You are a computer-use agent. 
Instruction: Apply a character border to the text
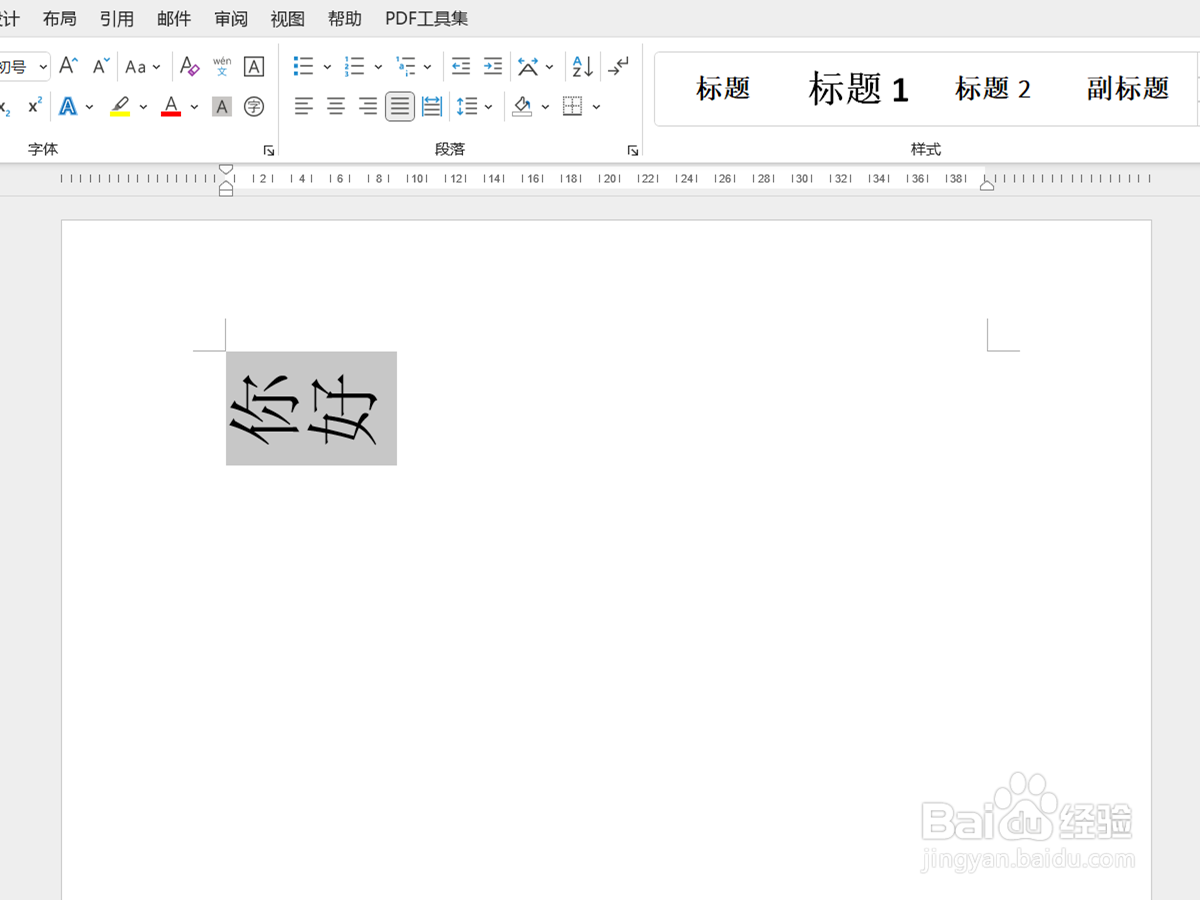[254, 66]
